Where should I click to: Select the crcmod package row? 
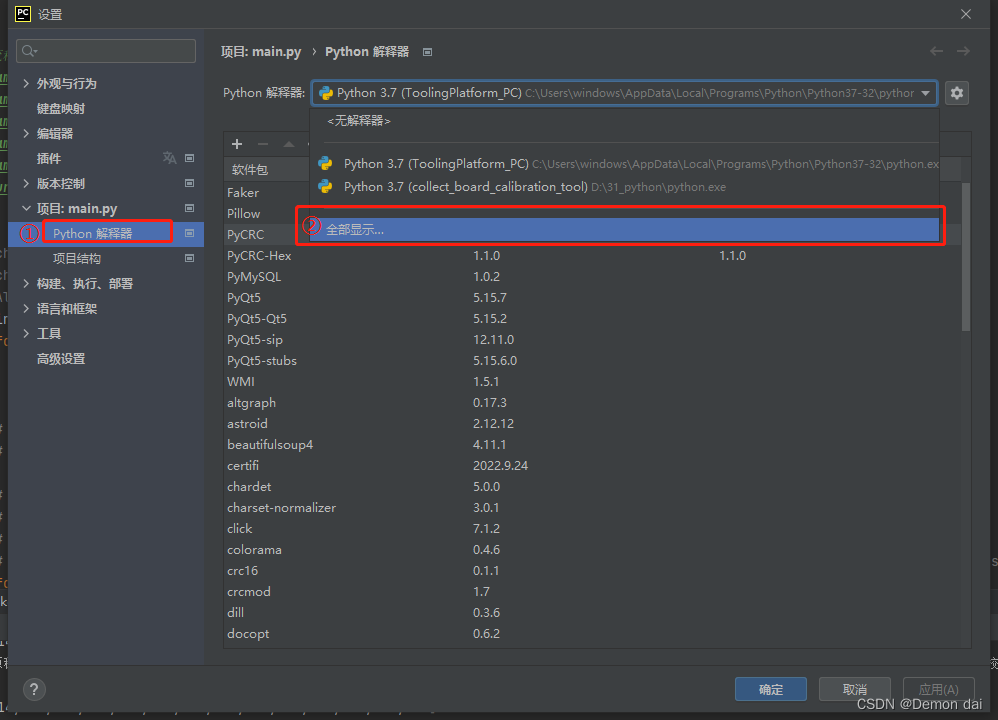coord(593,591)
